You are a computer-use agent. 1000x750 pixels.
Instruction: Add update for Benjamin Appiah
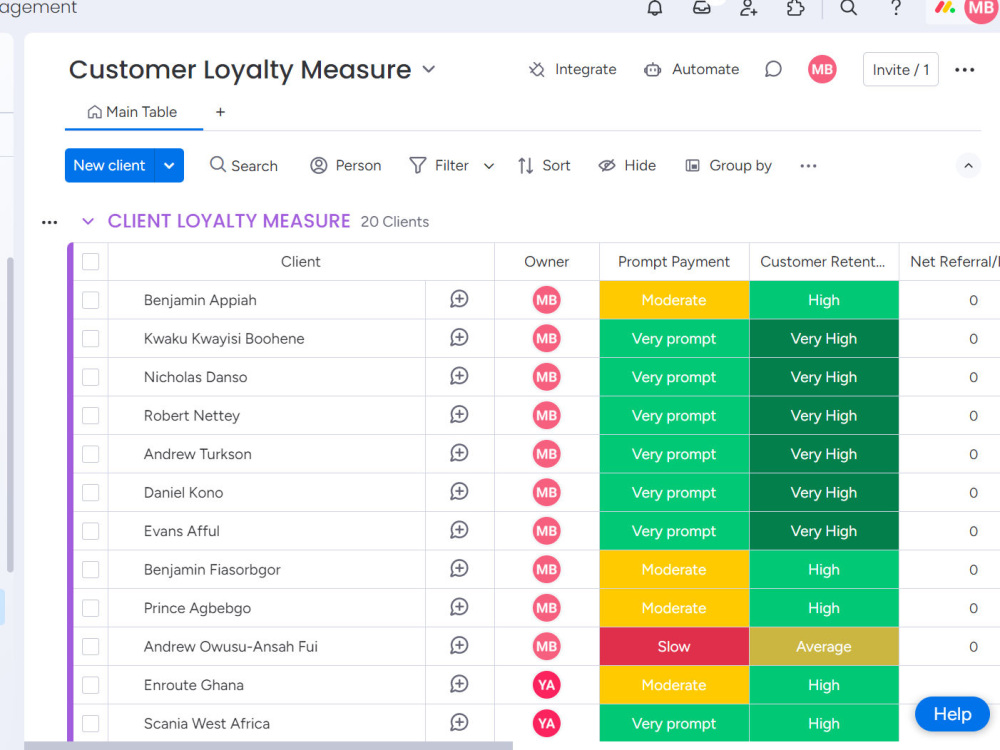coord(459,299)
